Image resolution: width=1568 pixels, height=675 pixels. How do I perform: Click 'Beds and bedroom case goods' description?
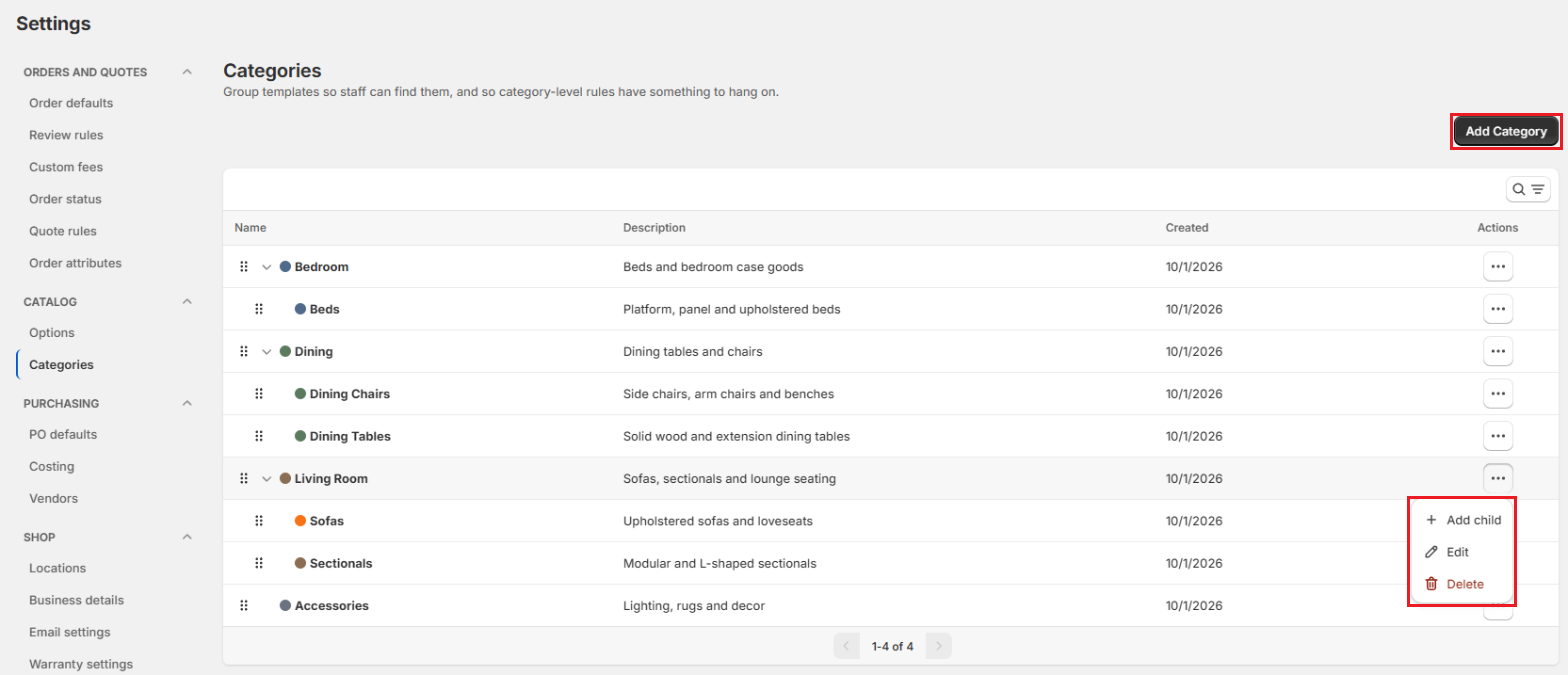point(713,267)
